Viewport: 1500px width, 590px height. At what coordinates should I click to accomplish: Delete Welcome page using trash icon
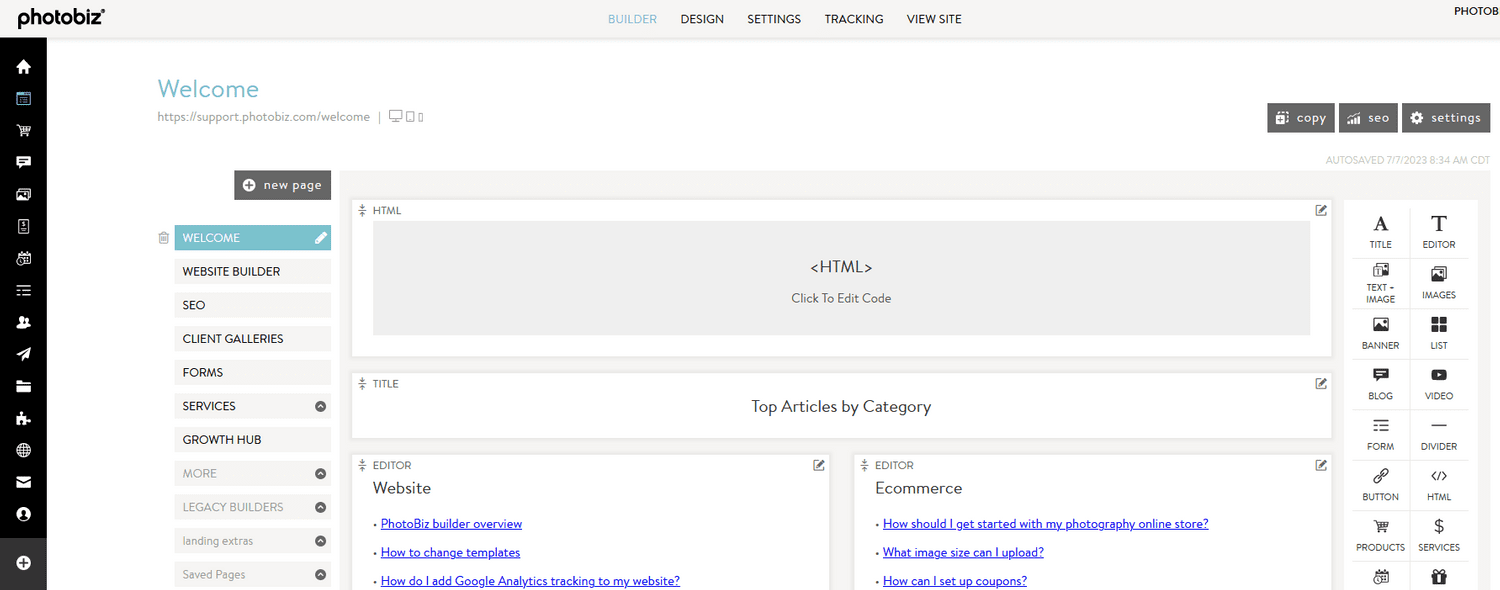pyautogui.click(x=164, y=238)
